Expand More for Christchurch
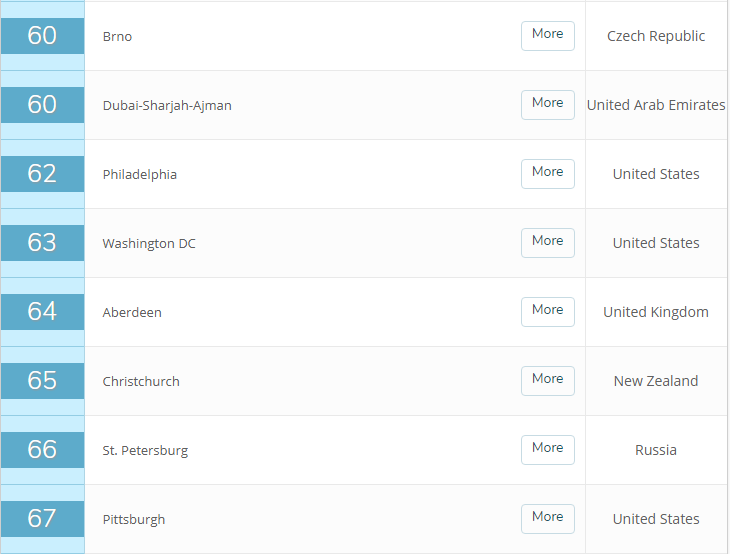730x554 pixels. (x=547, y=380)
